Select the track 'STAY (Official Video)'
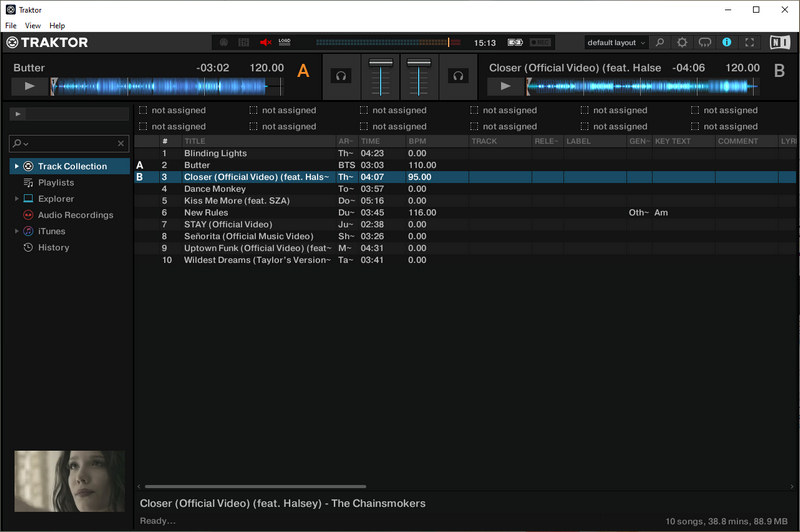 (x=464, y=224)
